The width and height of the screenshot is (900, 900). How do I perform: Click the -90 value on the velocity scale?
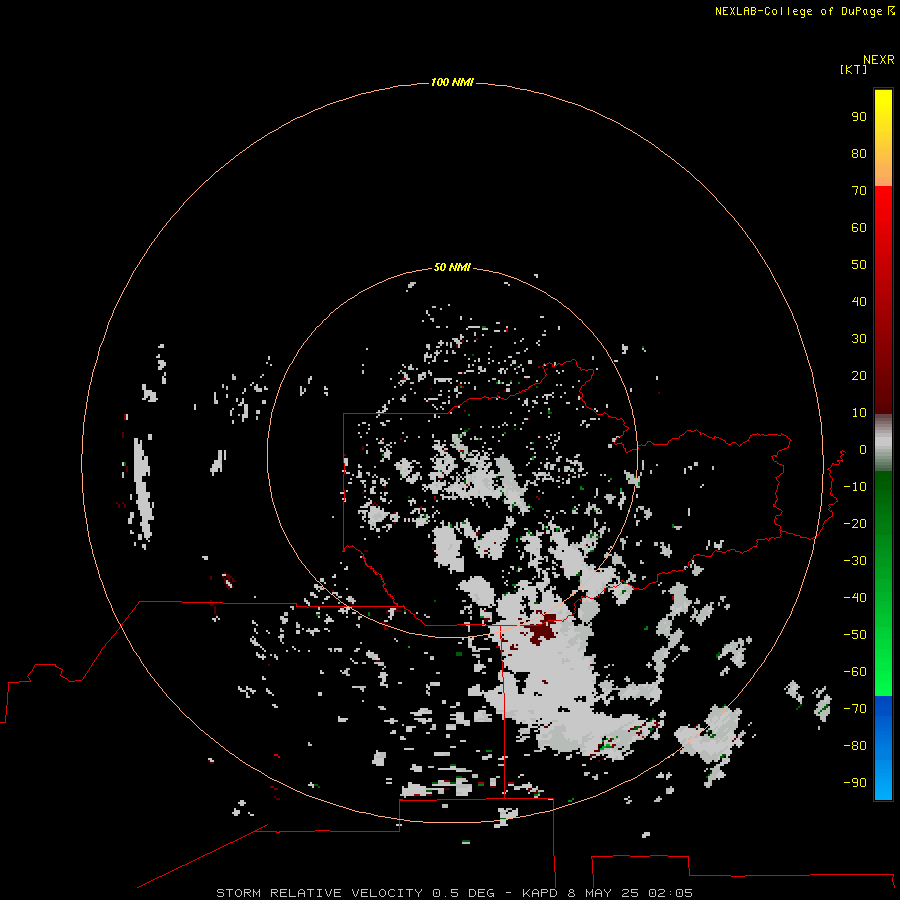[855, 783]
